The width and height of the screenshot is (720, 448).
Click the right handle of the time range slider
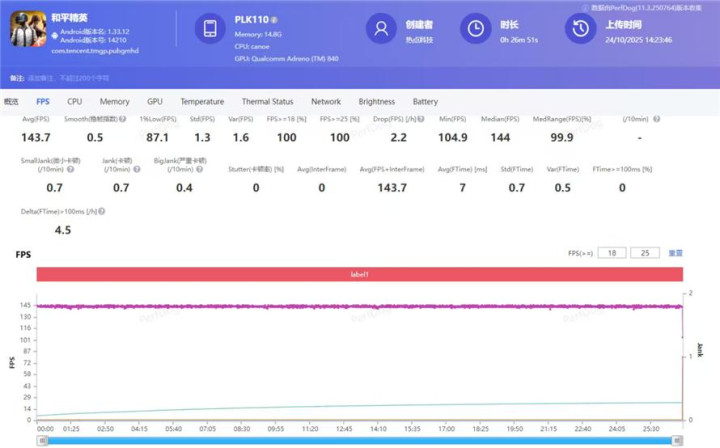point(677,441)
